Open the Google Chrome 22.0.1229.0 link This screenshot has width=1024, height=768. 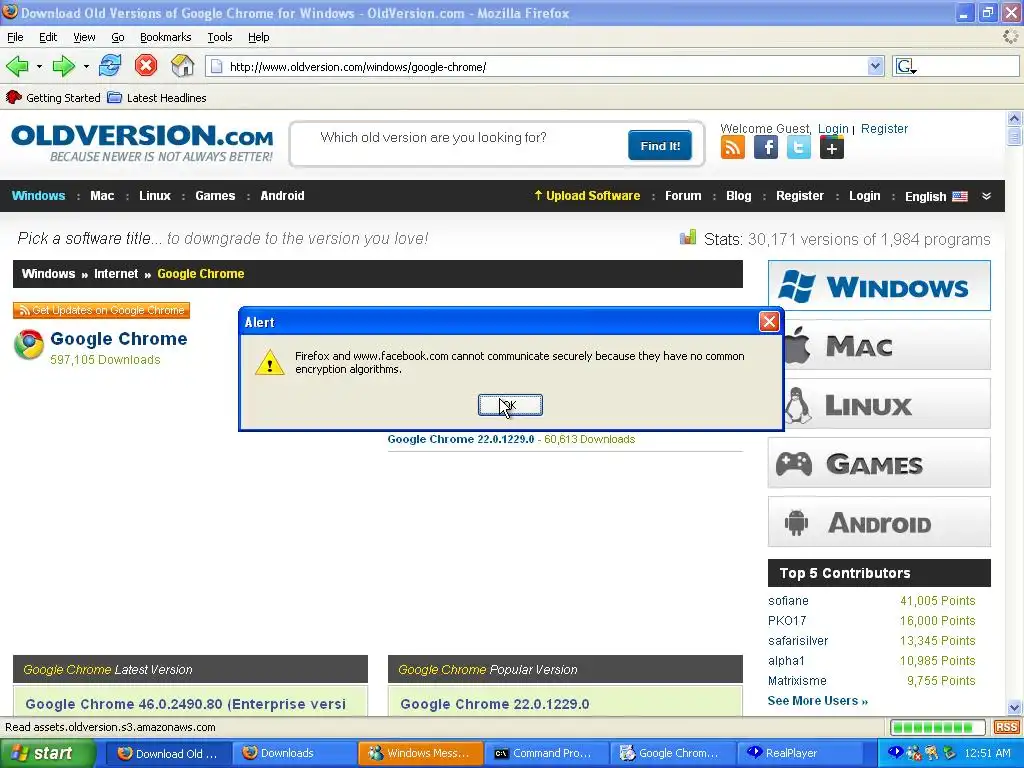coord(460,440)
